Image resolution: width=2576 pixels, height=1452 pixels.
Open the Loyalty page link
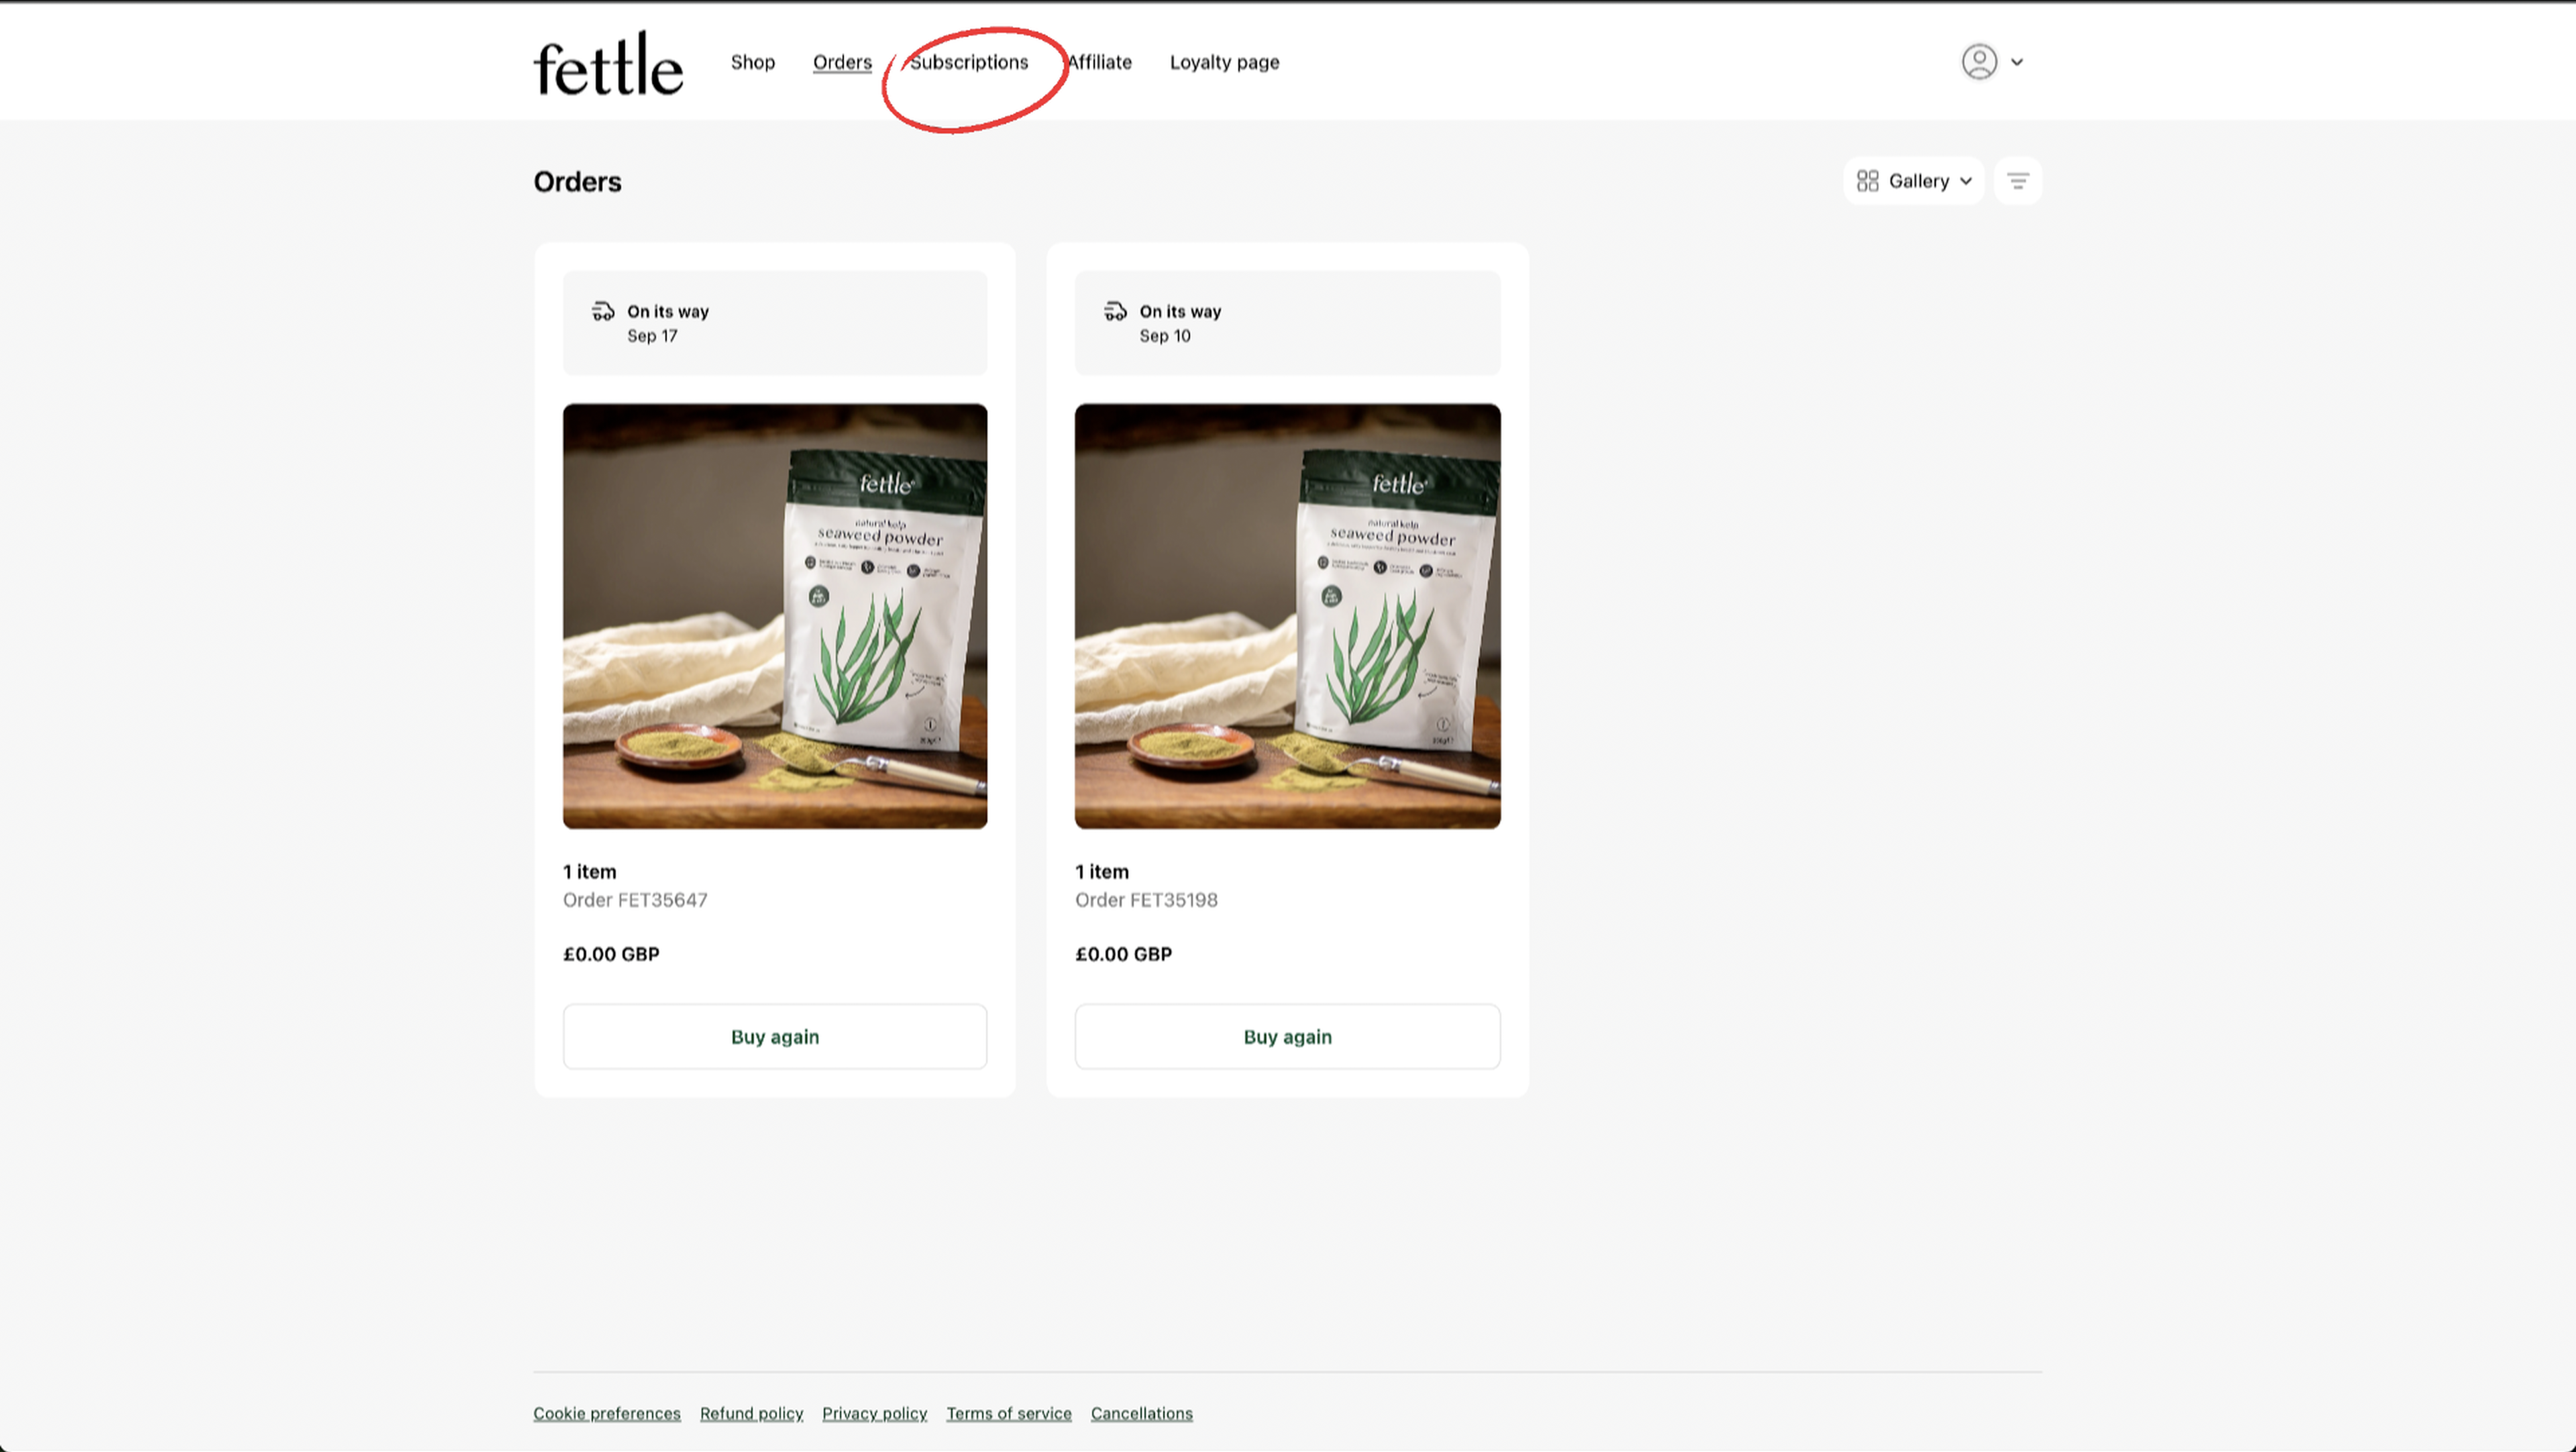[1224, 62]
